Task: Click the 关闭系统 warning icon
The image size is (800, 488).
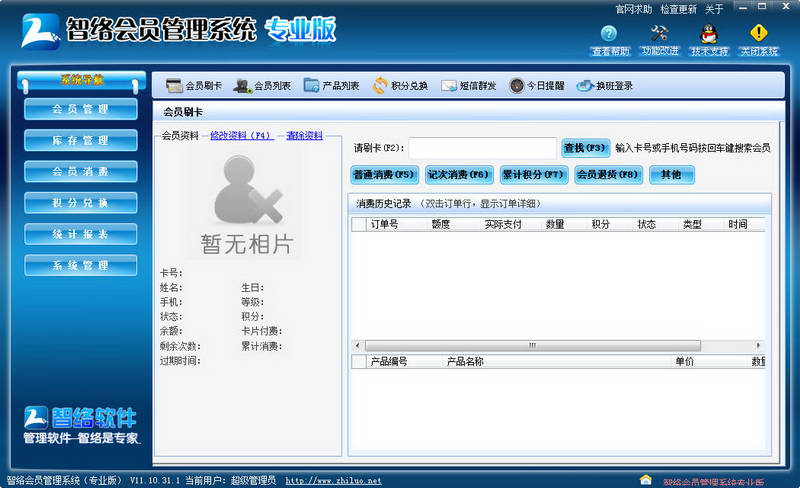Action: click(x=758, y=34)
